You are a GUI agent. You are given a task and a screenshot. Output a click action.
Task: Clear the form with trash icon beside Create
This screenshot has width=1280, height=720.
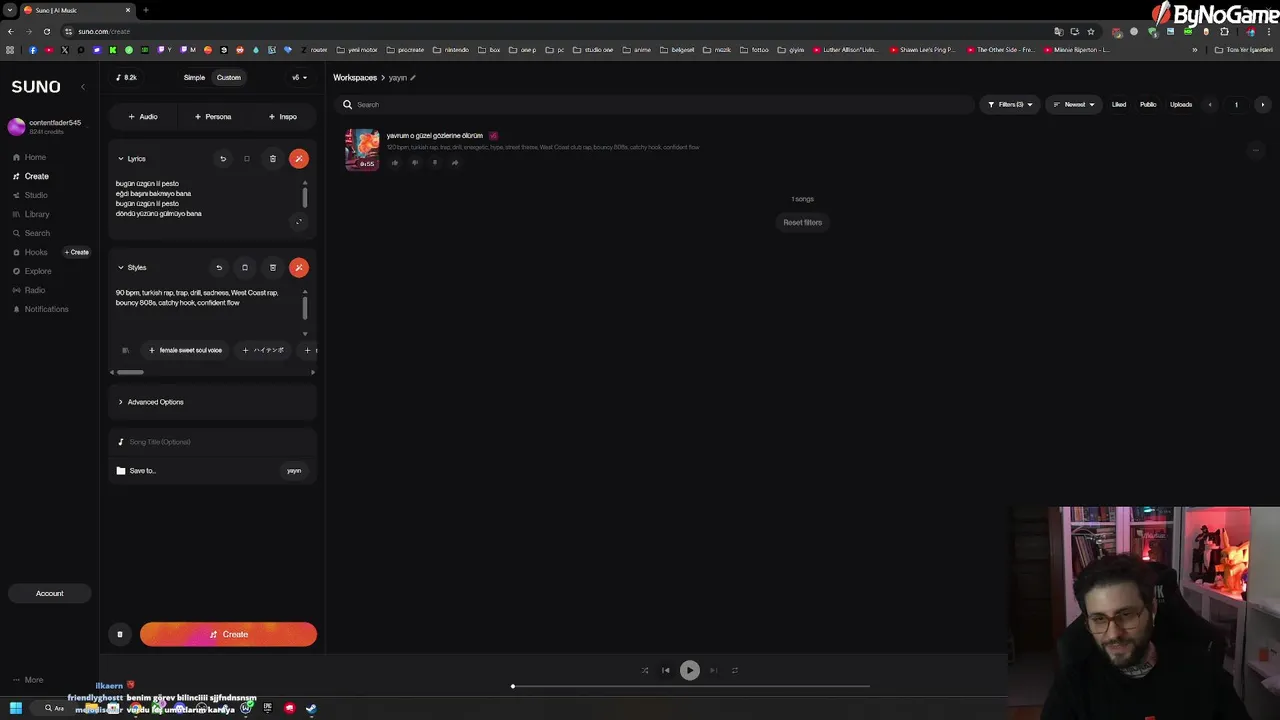(120, 634)
